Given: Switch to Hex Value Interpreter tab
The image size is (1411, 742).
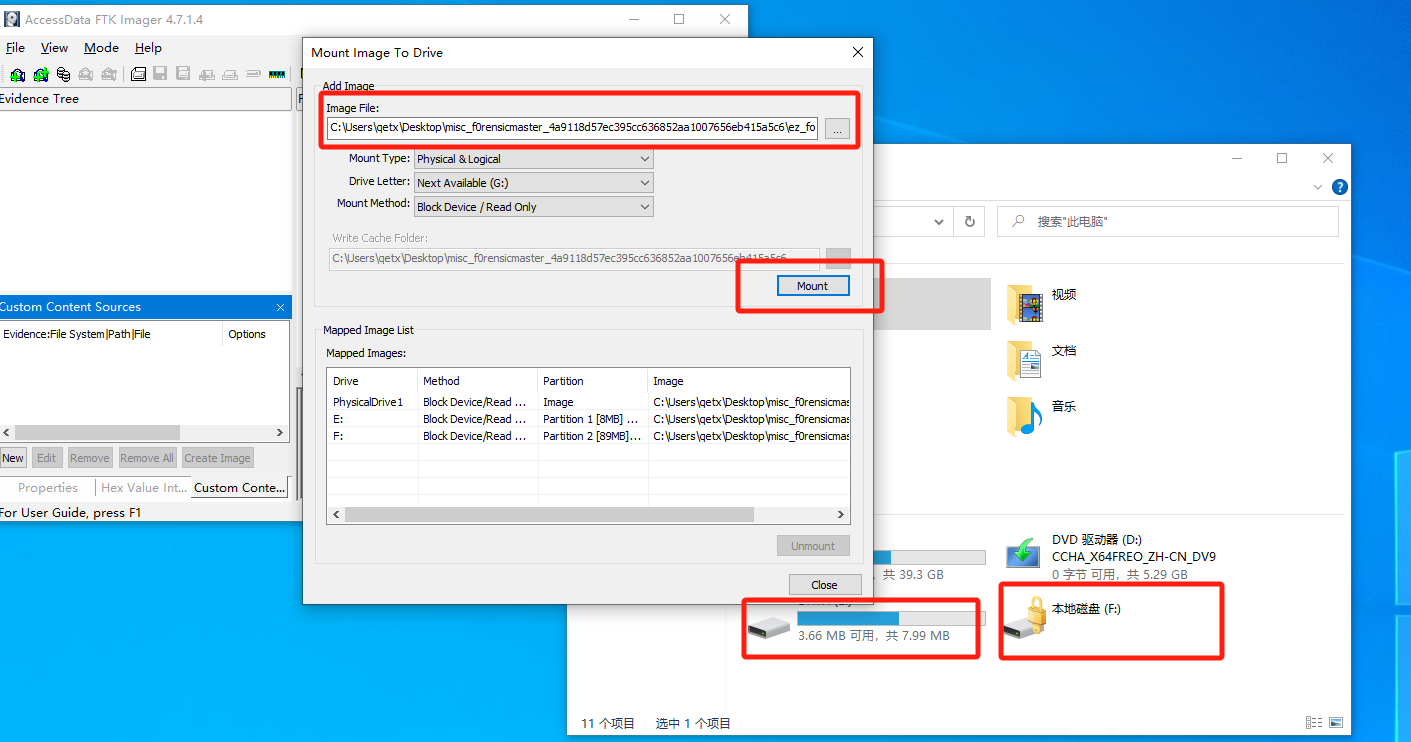Looking at the screenshot, I should tap(144, 488).
